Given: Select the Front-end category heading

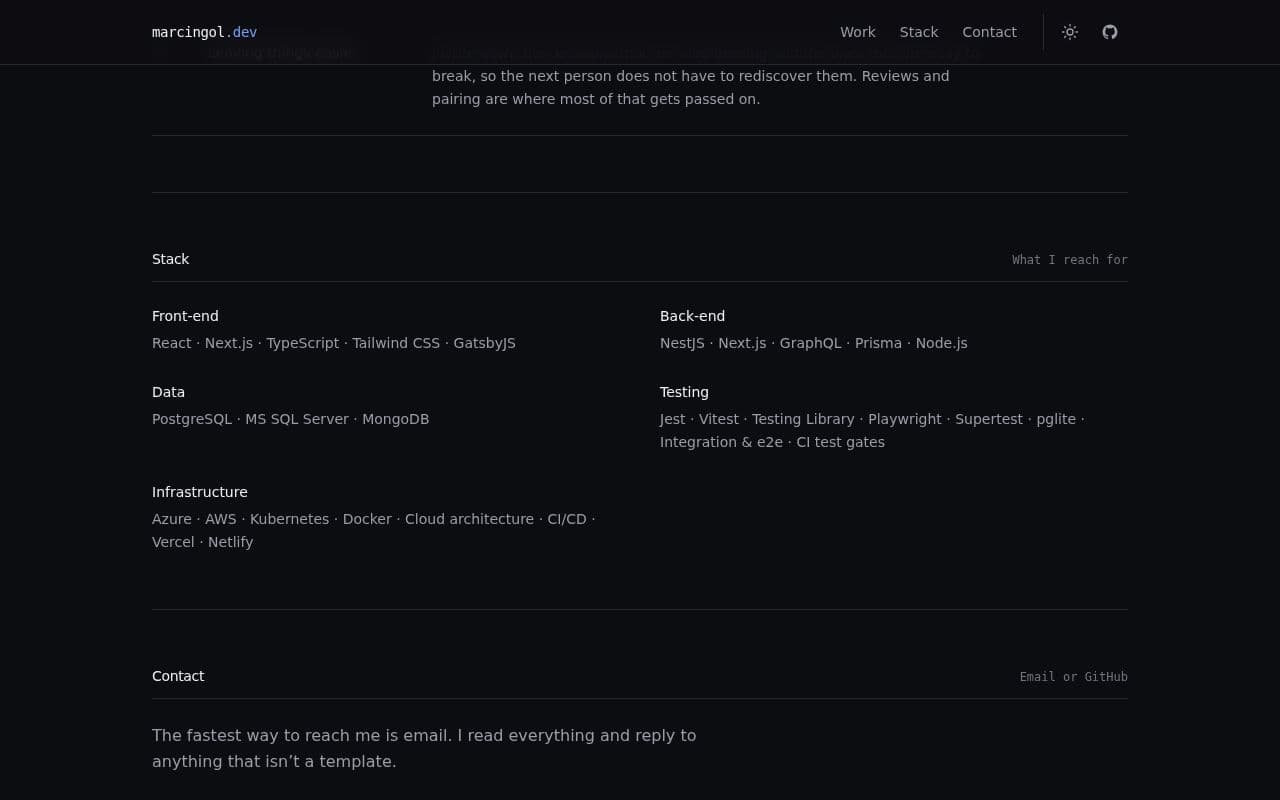Looking at the screenshot, I should 185,316.
